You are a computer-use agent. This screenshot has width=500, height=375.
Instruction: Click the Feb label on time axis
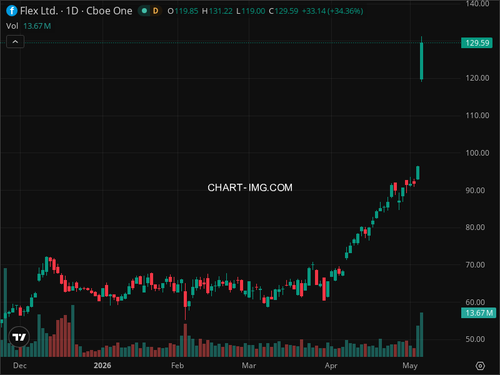click(177, 366)
